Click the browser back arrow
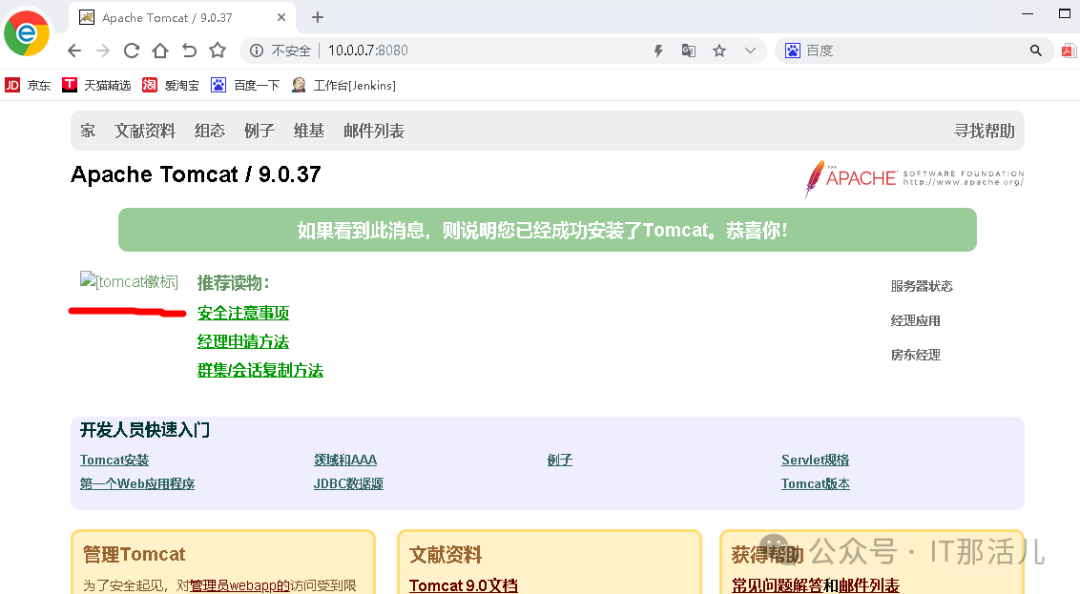Screen dimensions: 1080x594 (74, 50)
